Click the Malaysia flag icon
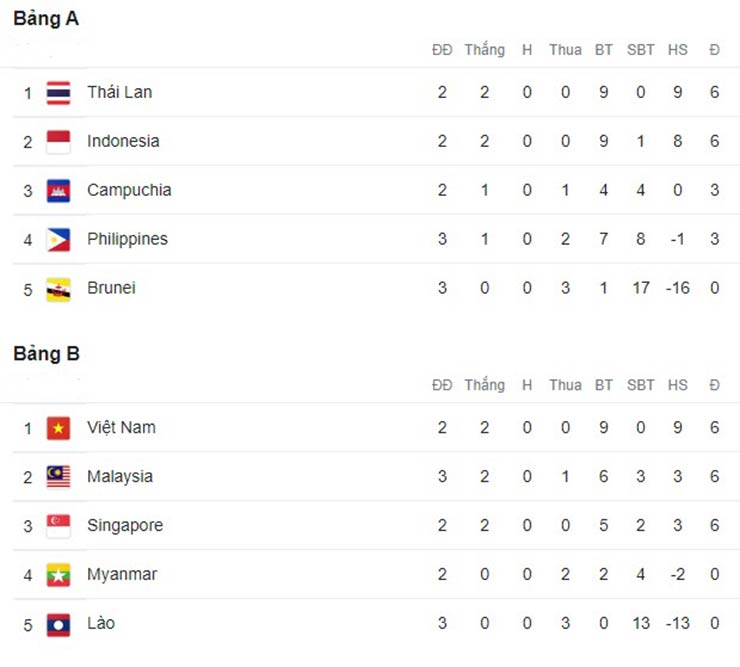Viewport: 740px width, 667px height. pos(58,477)
